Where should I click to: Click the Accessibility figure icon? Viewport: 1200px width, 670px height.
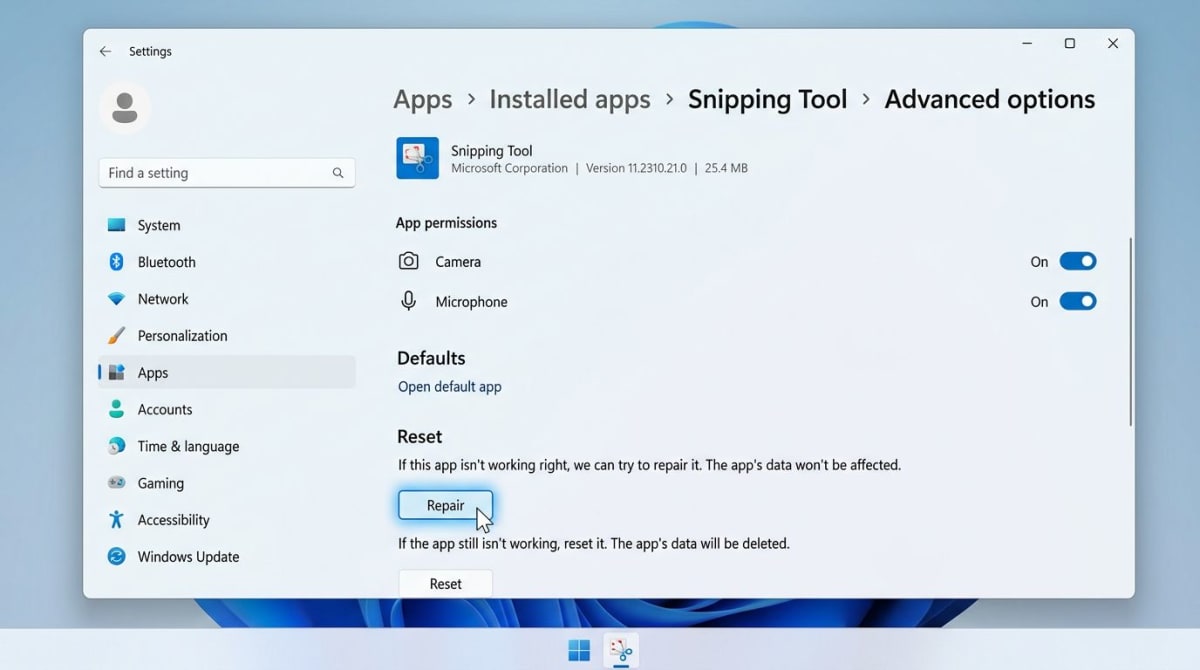[x=116, y=520]
